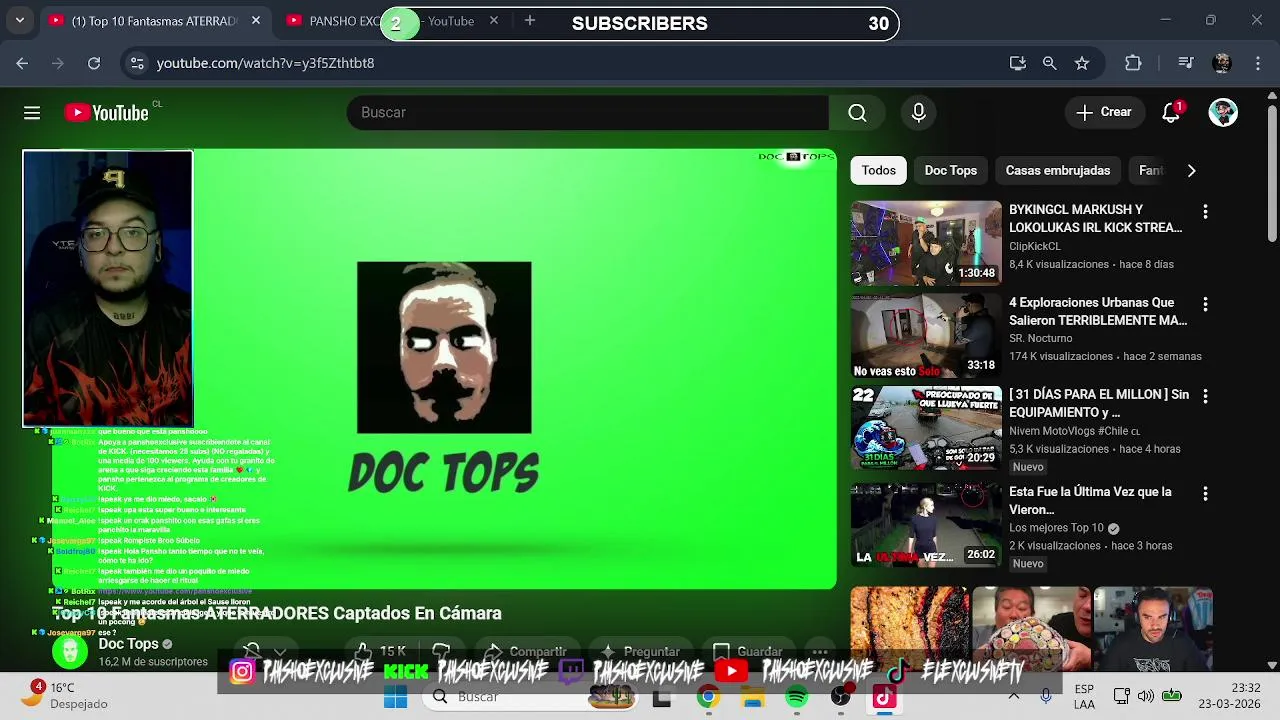The width and height of the screenshot is (1280, 720).
Task: Bookmark this page with star icon
Action: 1081,63
